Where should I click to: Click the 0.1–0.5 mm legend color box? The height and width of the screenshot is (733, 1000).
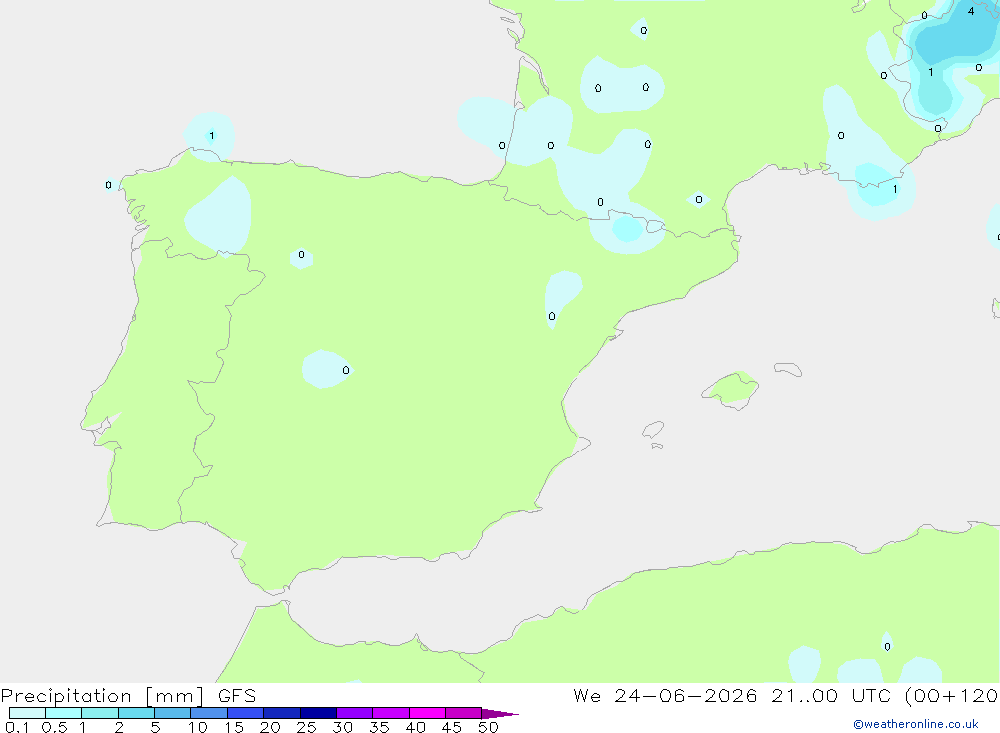pyautogui.click(x=27, y=713)
